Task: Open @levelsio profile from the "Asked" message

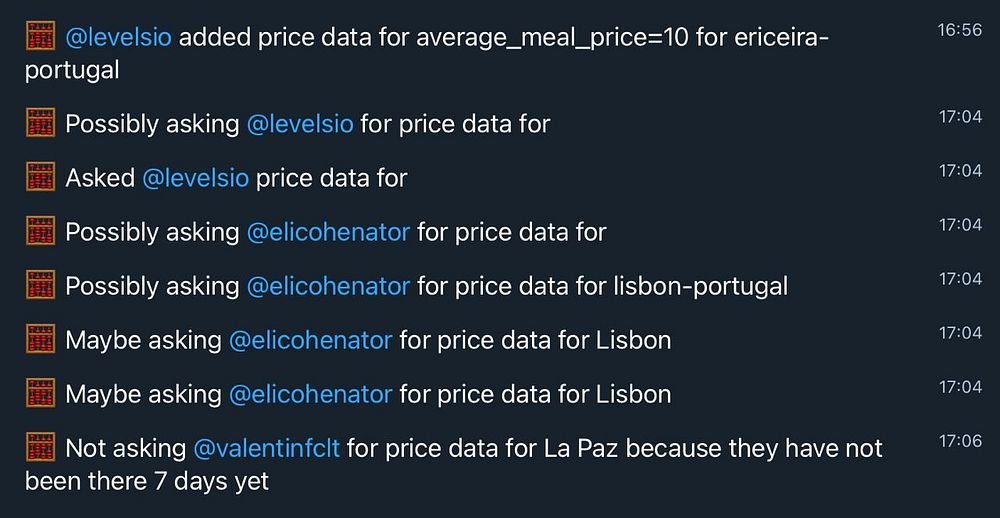Action: (x=195, y=178)
